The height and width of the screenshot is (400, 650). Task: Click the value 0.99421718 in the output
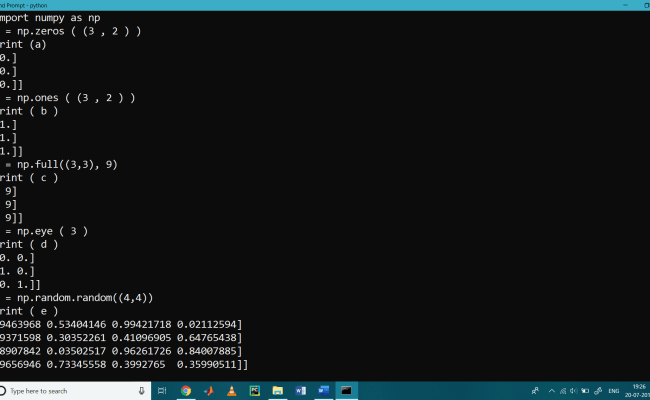point(141,325)
